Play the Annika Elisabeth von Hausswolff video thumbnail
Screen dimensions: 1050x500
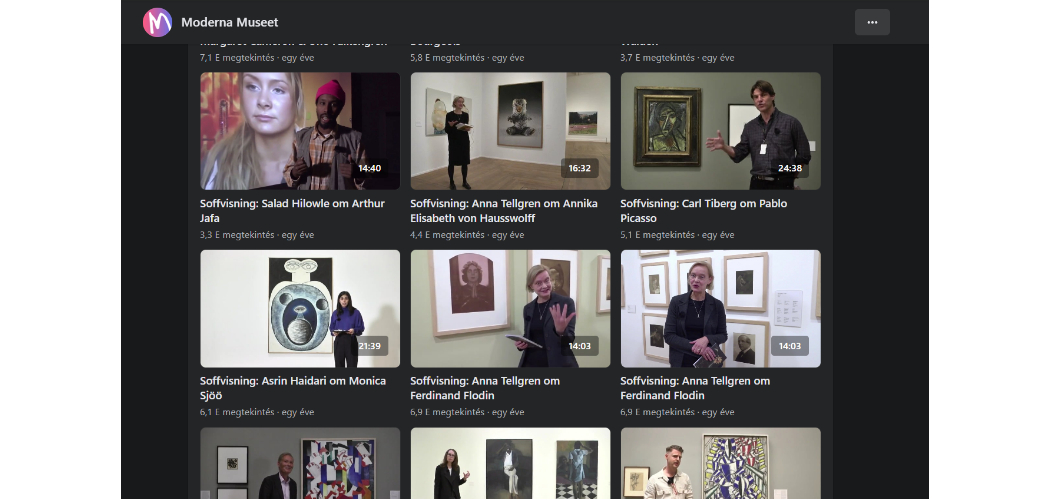click(x=510, y=130)
